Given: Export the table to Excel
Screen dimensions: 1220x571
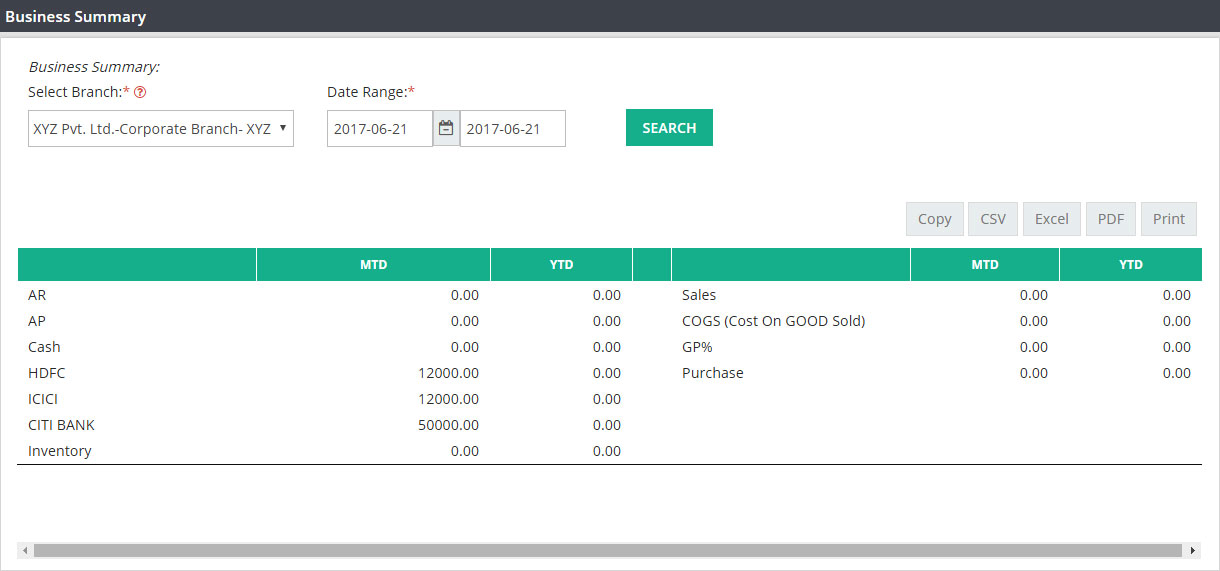Looking at the screenshot, I should [x=1052, y=219].
